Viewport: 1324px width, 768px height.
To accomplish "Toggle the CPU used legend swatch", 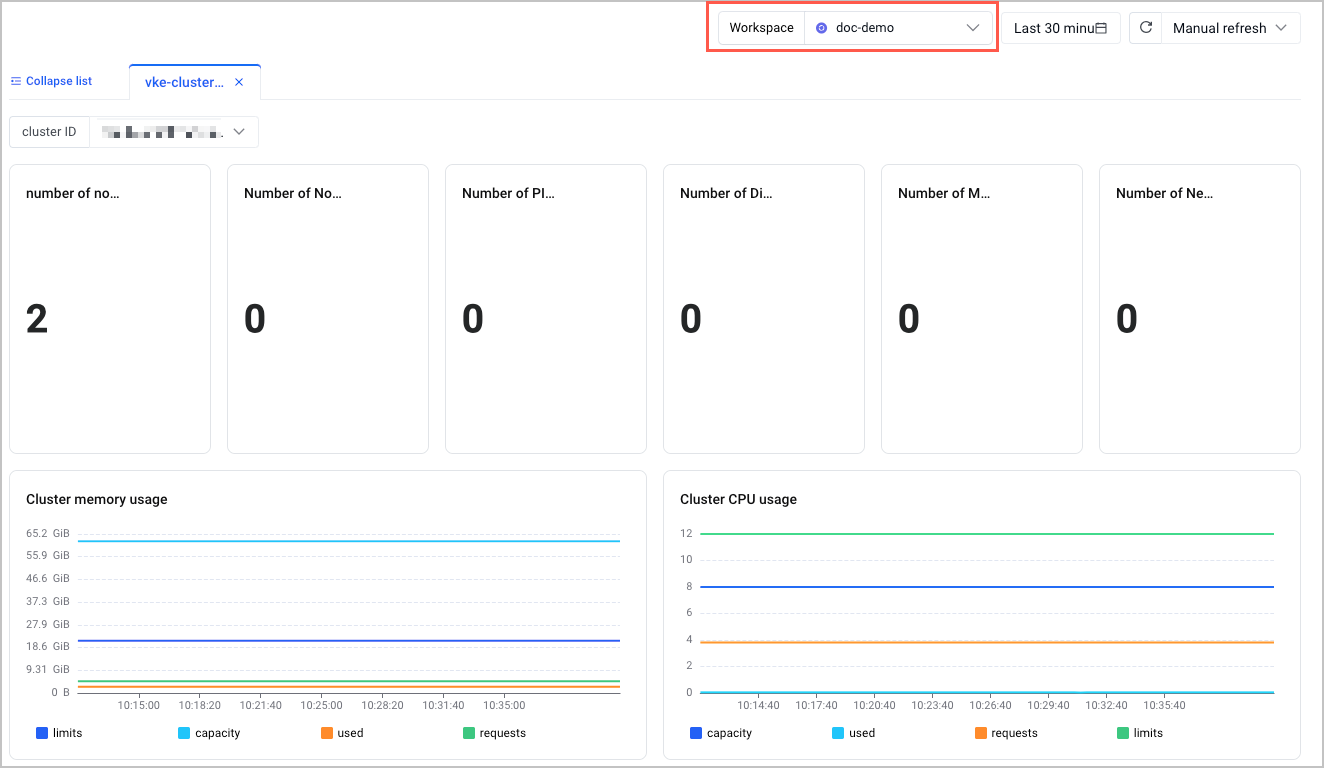I will point(838,733).
